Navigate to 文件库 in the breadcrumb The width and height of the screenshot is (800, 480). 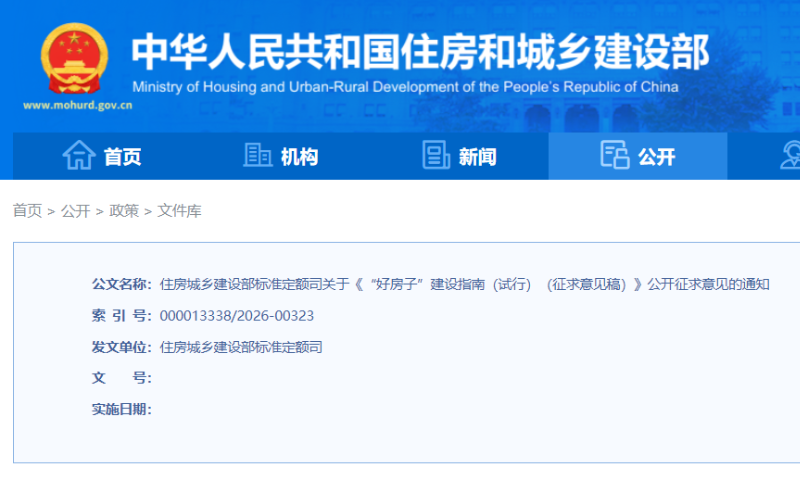click(x=179, y=211)
